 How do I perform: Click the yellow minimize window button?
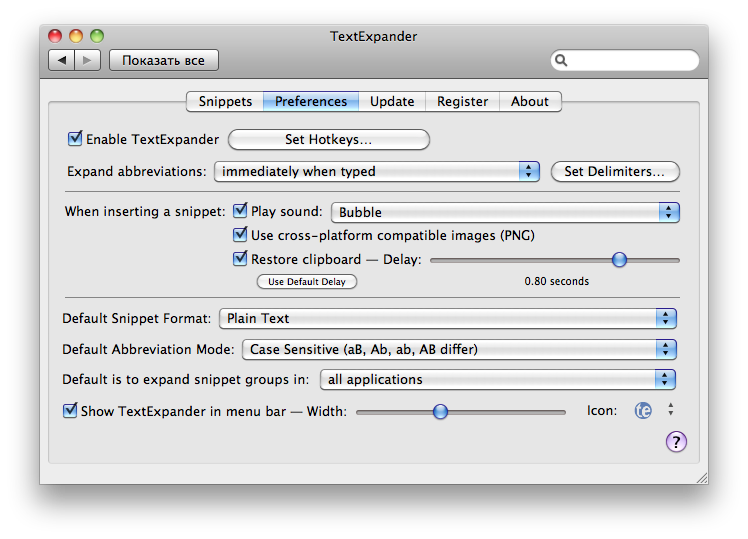click(76, 36)
